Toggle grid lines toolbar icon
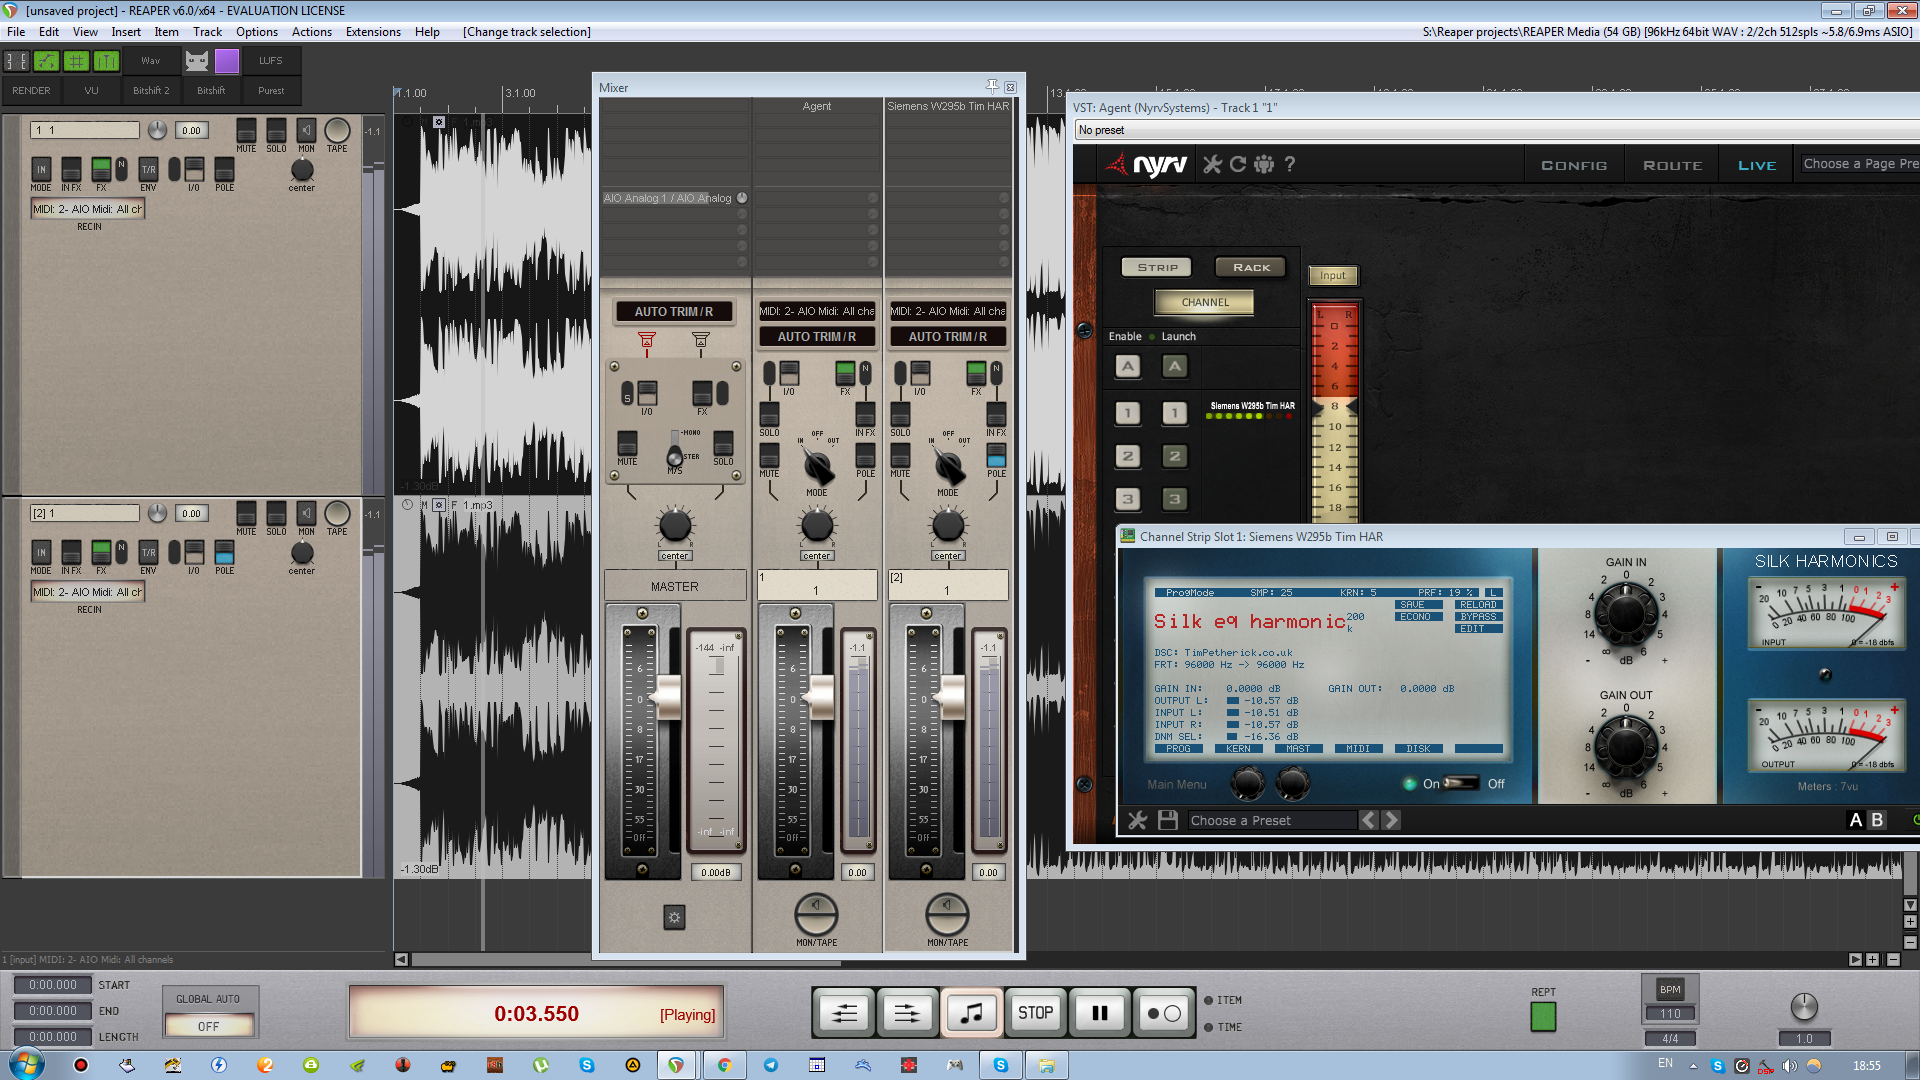The image size is (1920, 1080). [x=76, y=61]
